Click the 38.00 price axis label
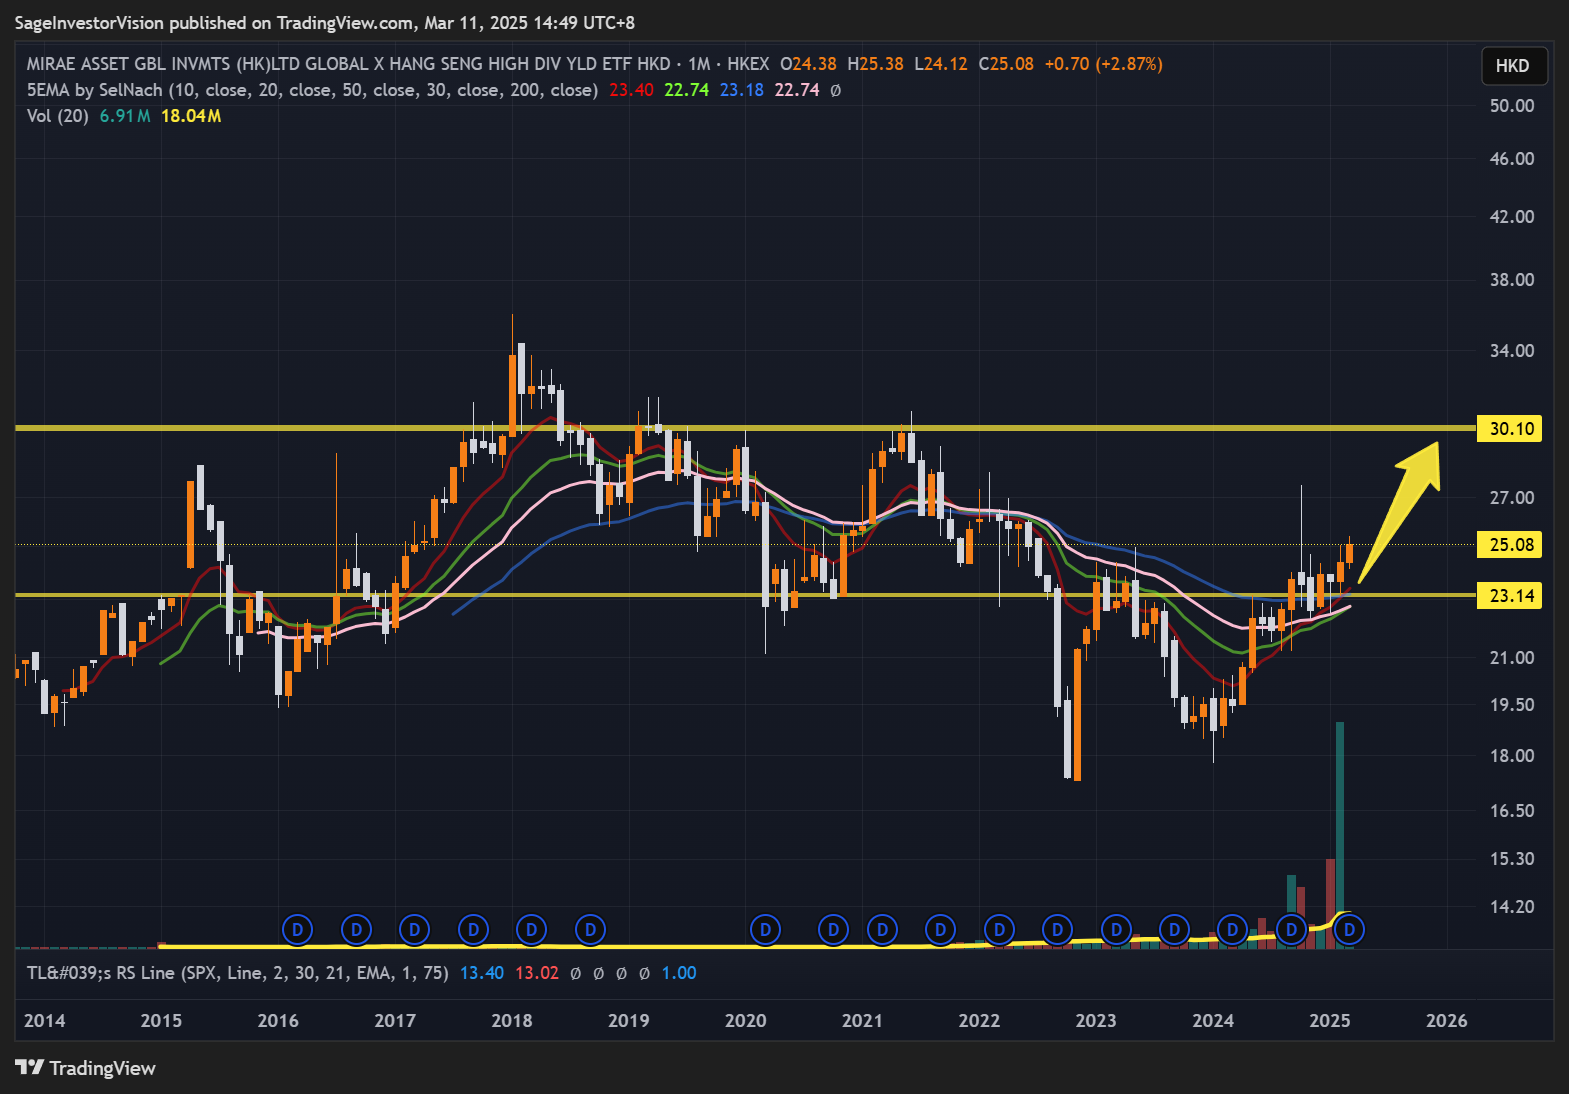 [1511, 280]
